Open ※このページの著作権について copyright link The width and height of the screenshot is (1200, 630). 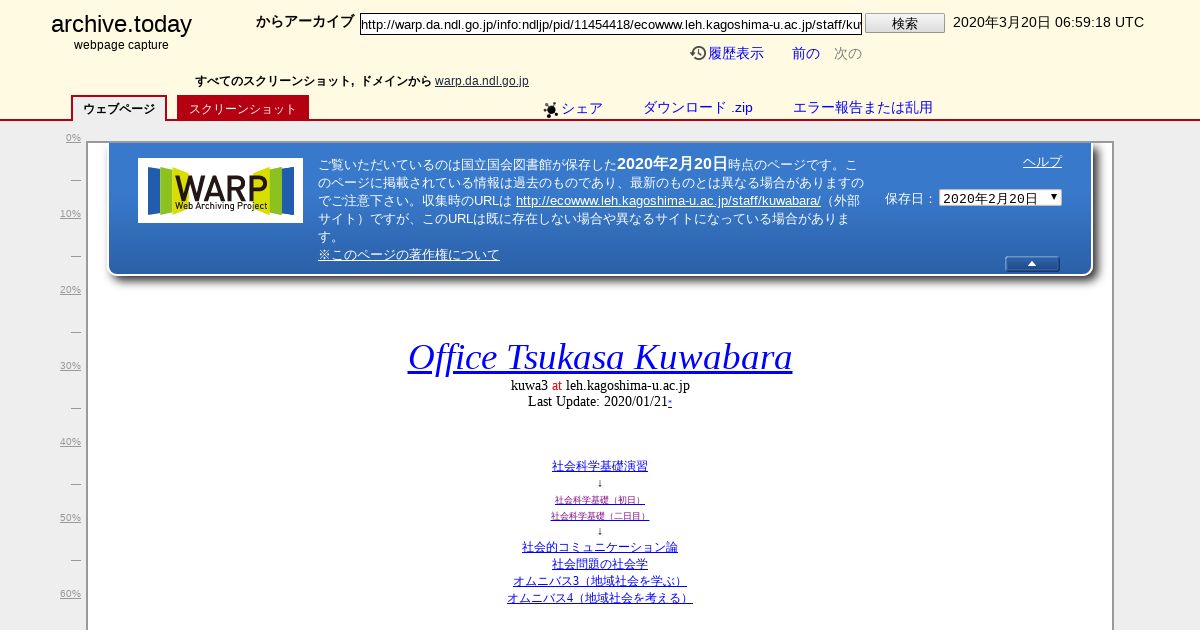click(409, 254)
